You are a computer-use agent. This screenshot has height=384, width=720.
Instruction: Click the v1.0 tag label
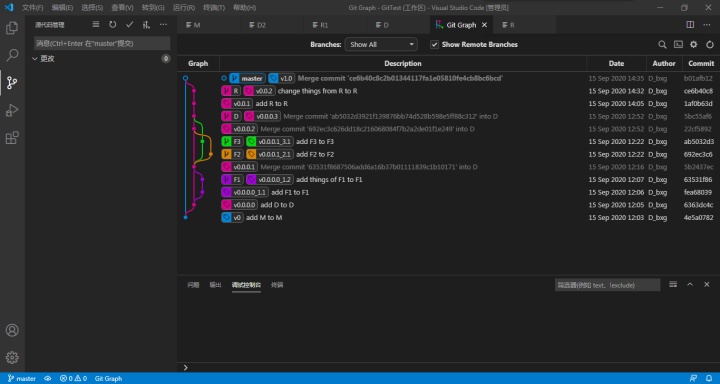tap(281, 79)
